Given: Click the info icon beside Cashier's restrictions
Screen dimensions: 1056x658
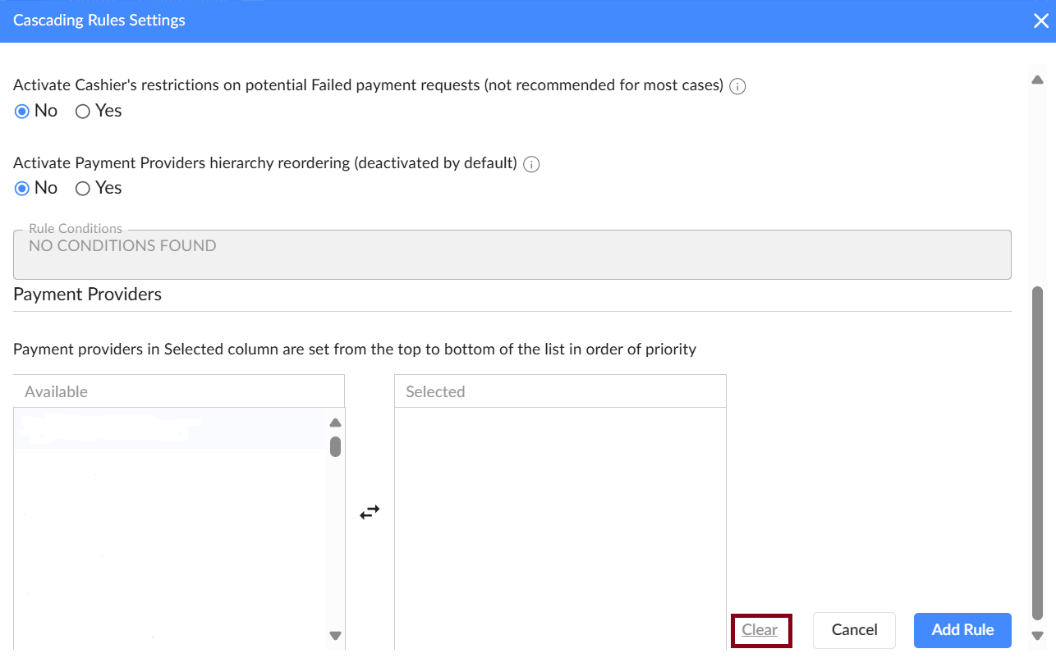Looking at the screenshot, I should tap(738, 87).
